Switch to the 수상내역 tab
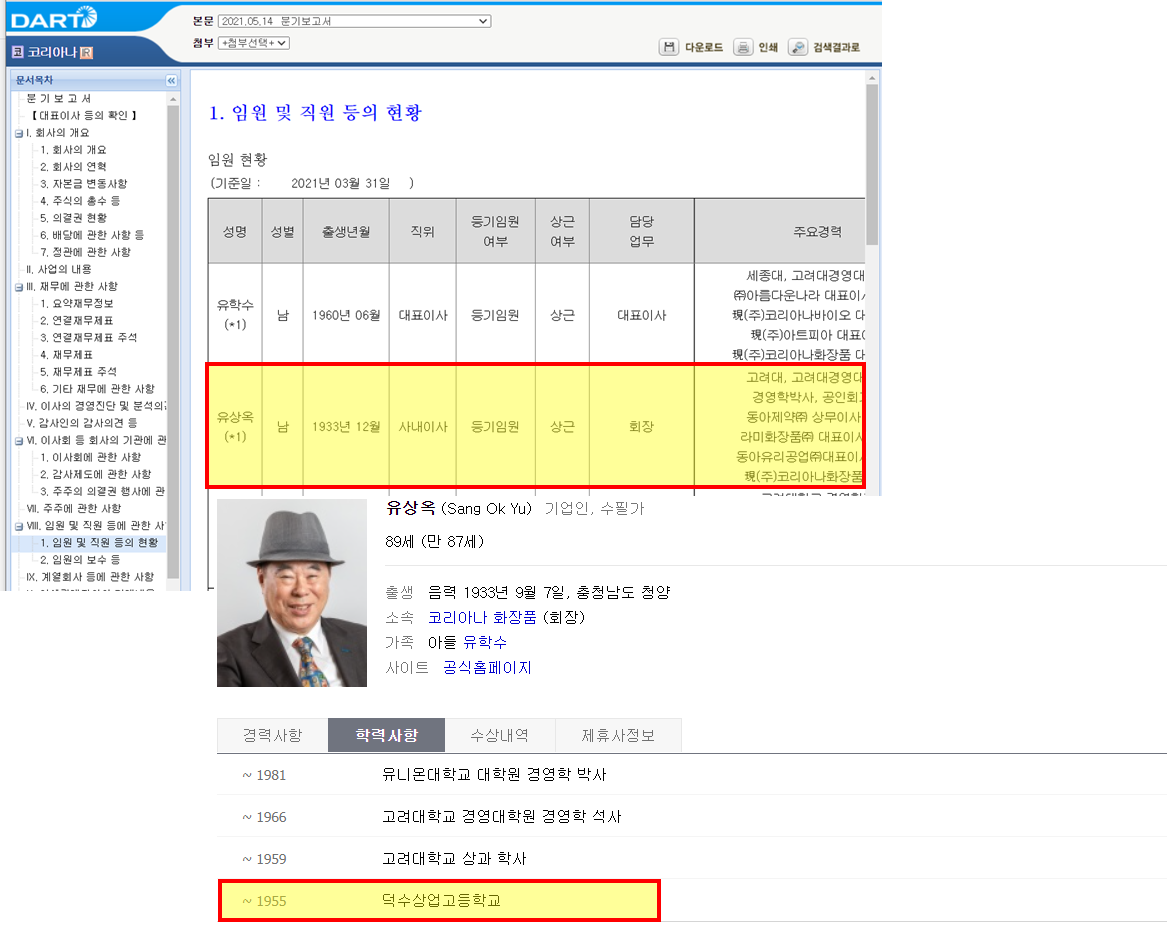Viewport: 1170px width, 926px height. click(x=500, y=736)
